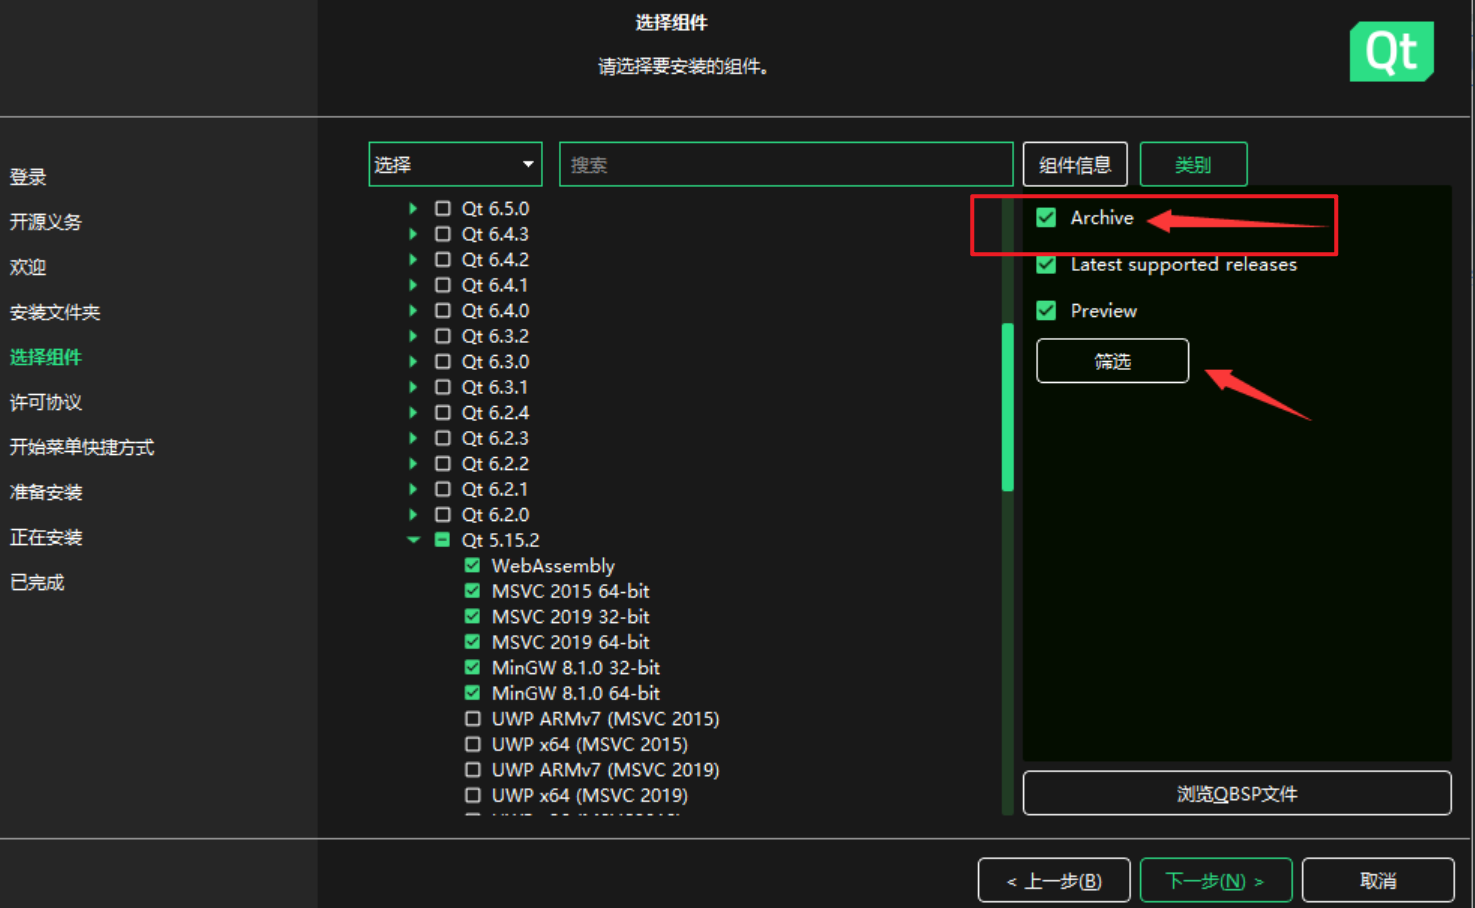Uncheck the WebAssembly component checkbox
The image size is (1475, 908).
pyautogui.click(x=473, y=566)
